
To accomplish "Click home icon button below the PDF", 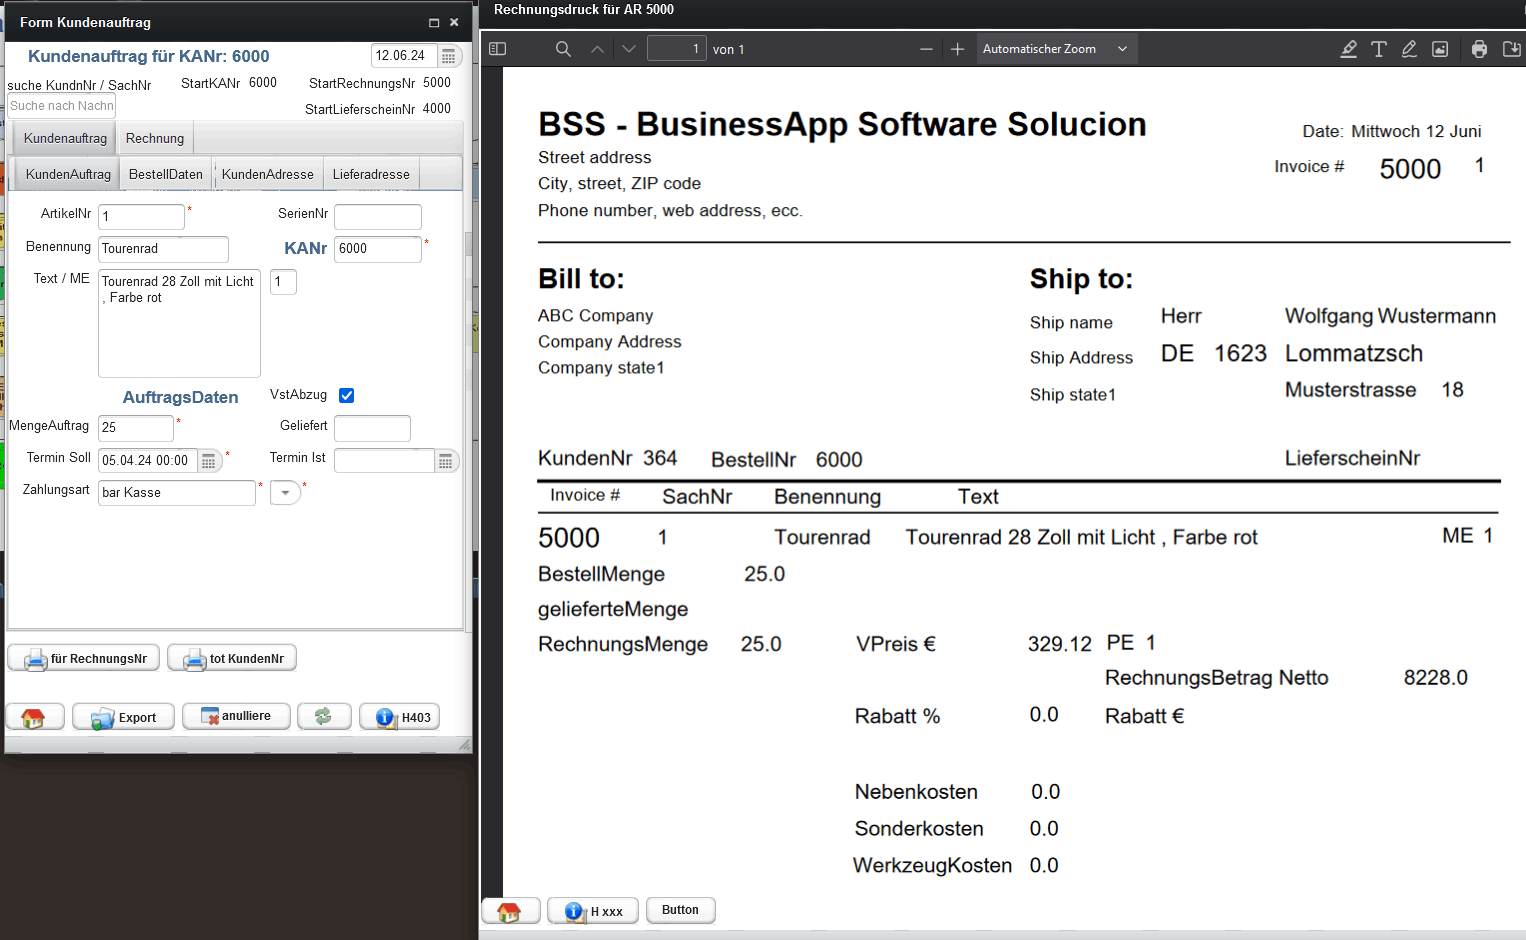I will point(510,911).
